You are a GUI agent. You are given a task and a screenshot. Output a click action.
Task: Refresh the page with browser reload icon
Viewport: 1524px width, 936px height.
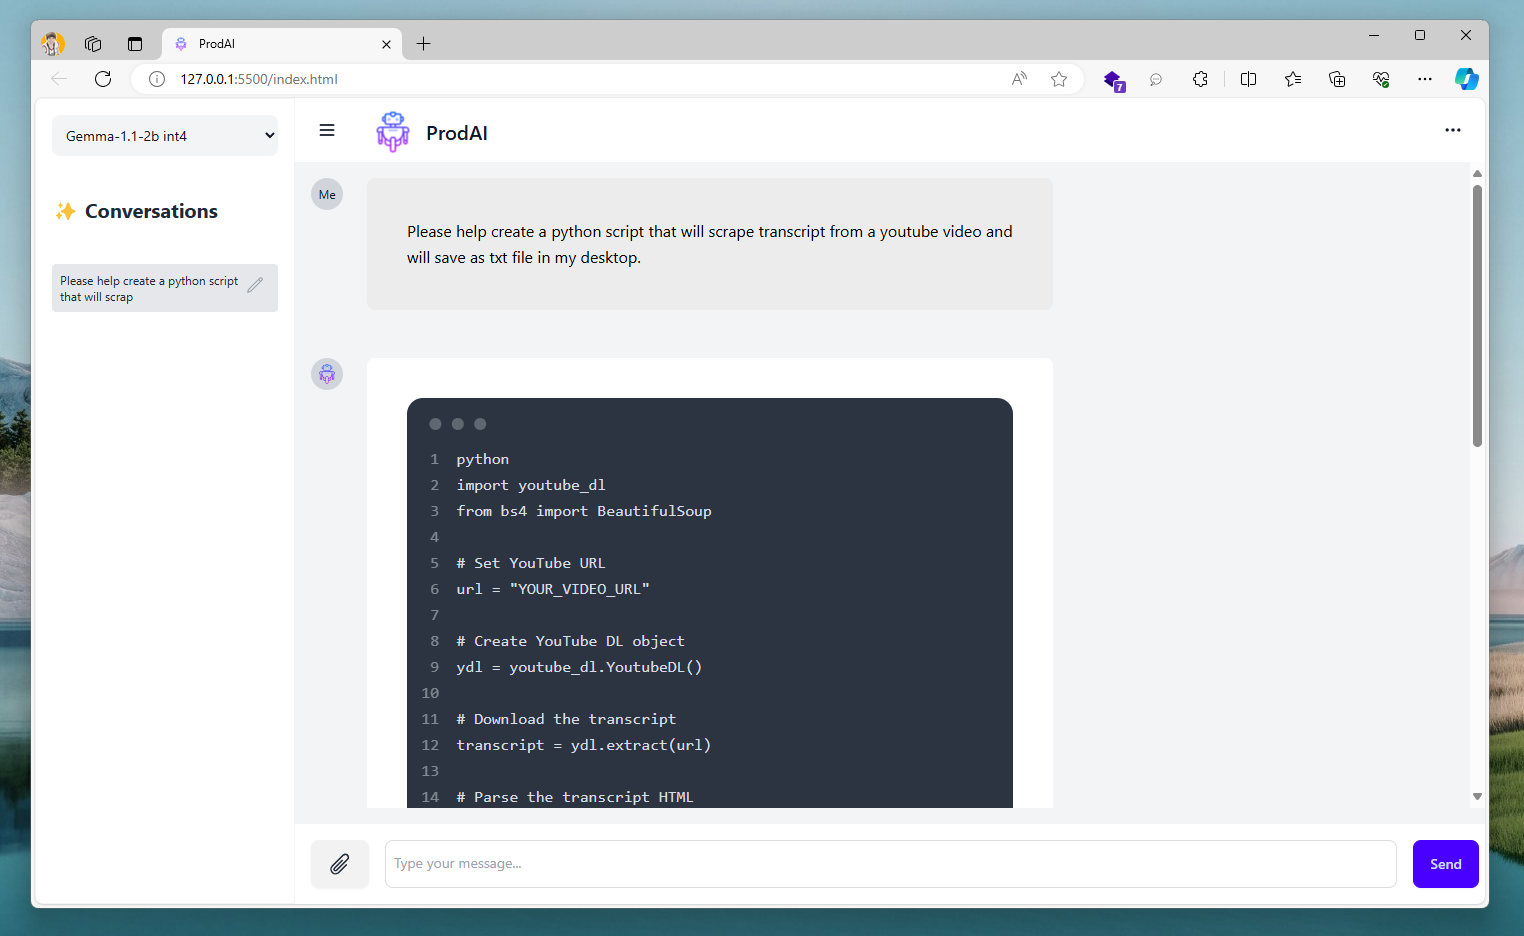pyautogui.click(x=103, y=79)
